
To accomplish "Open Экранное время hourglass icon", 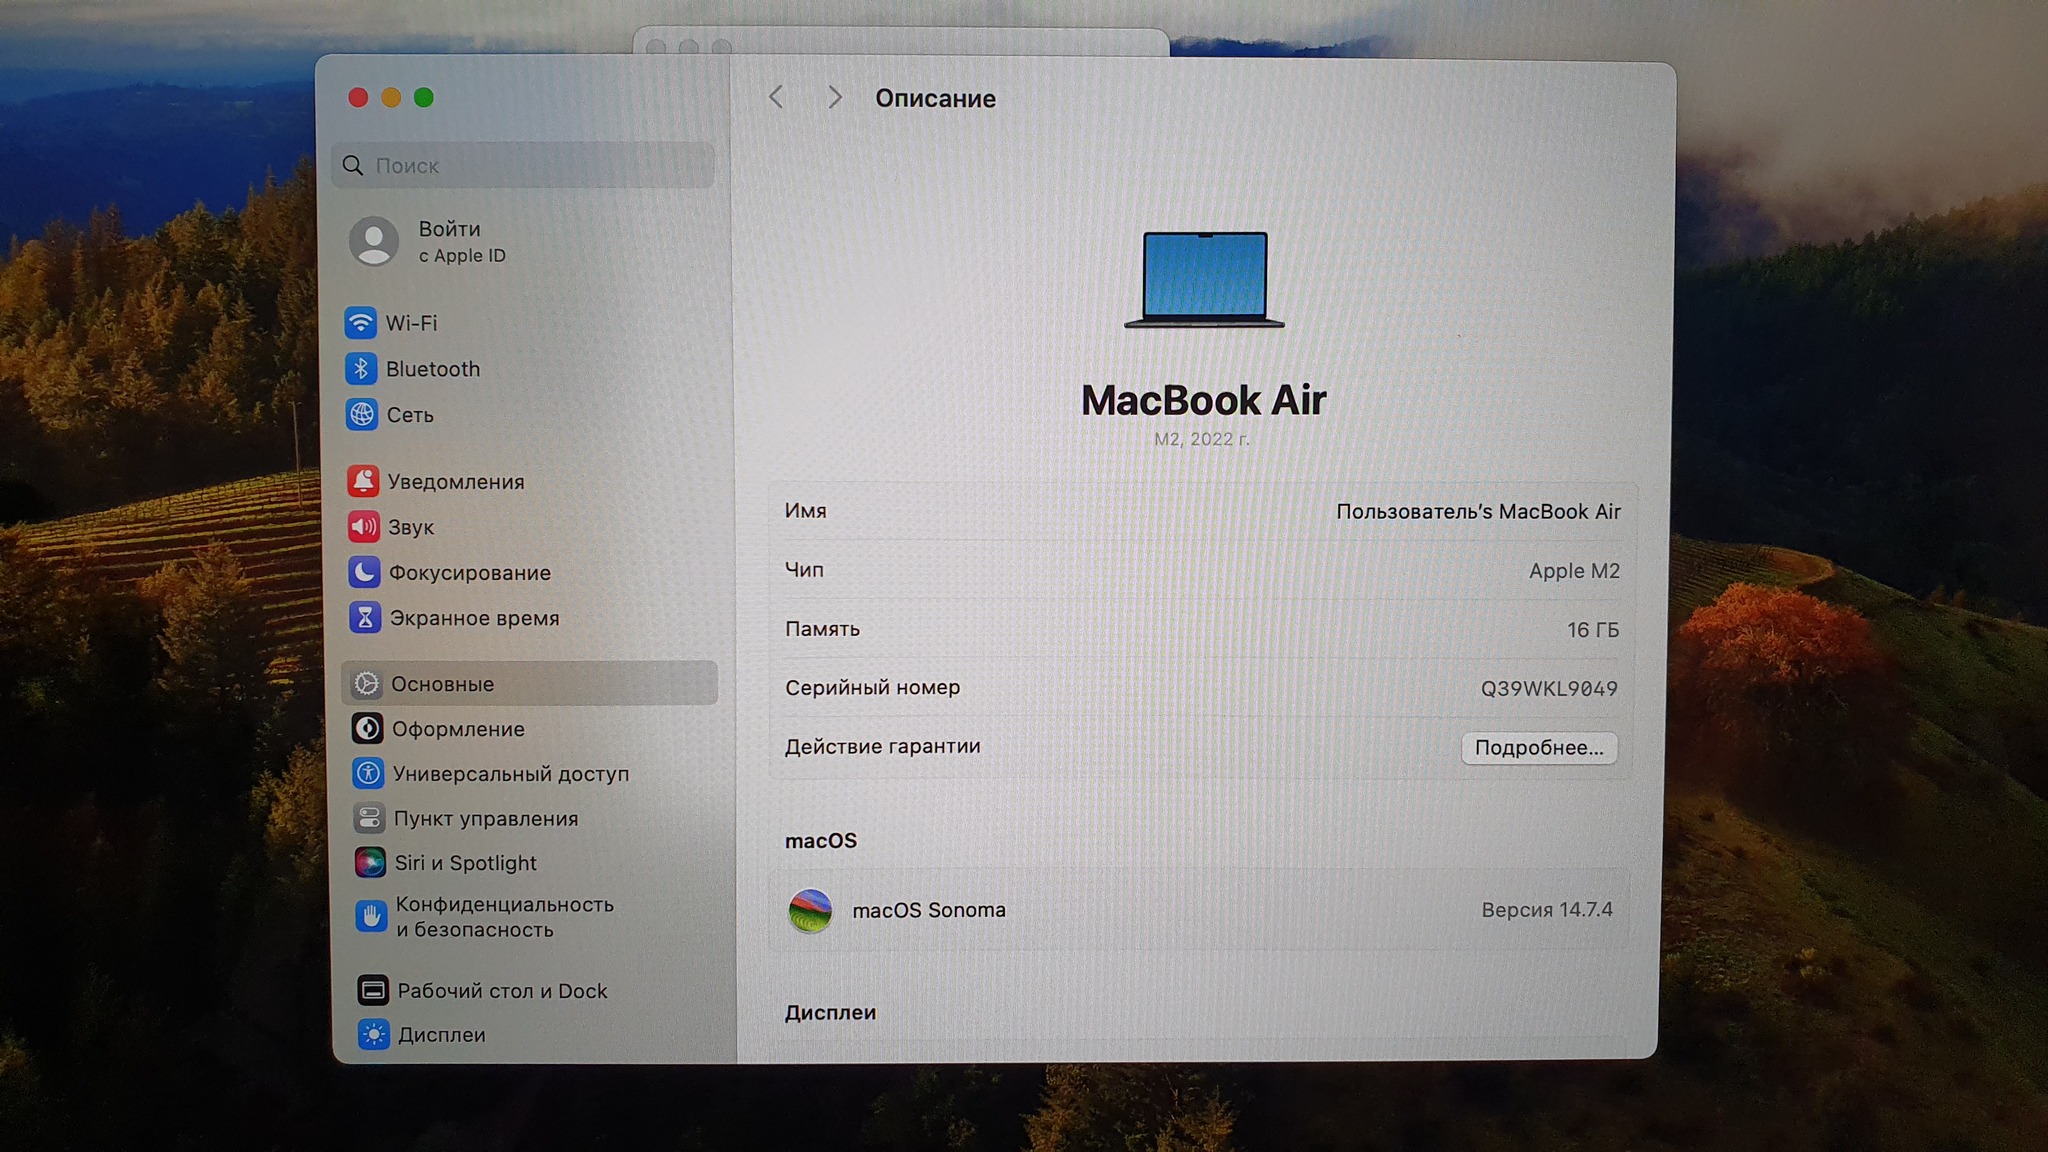I will 365,618.
